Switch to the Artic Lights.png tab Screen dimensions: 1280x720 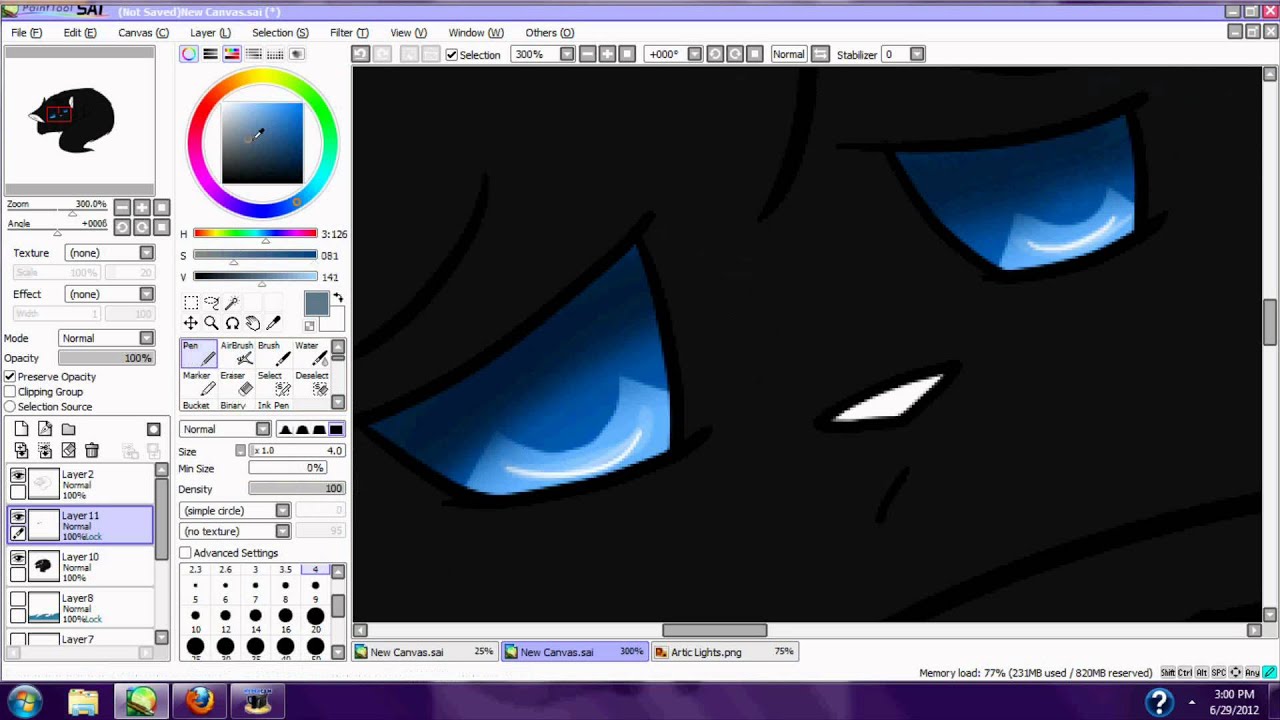coord(725,652)
